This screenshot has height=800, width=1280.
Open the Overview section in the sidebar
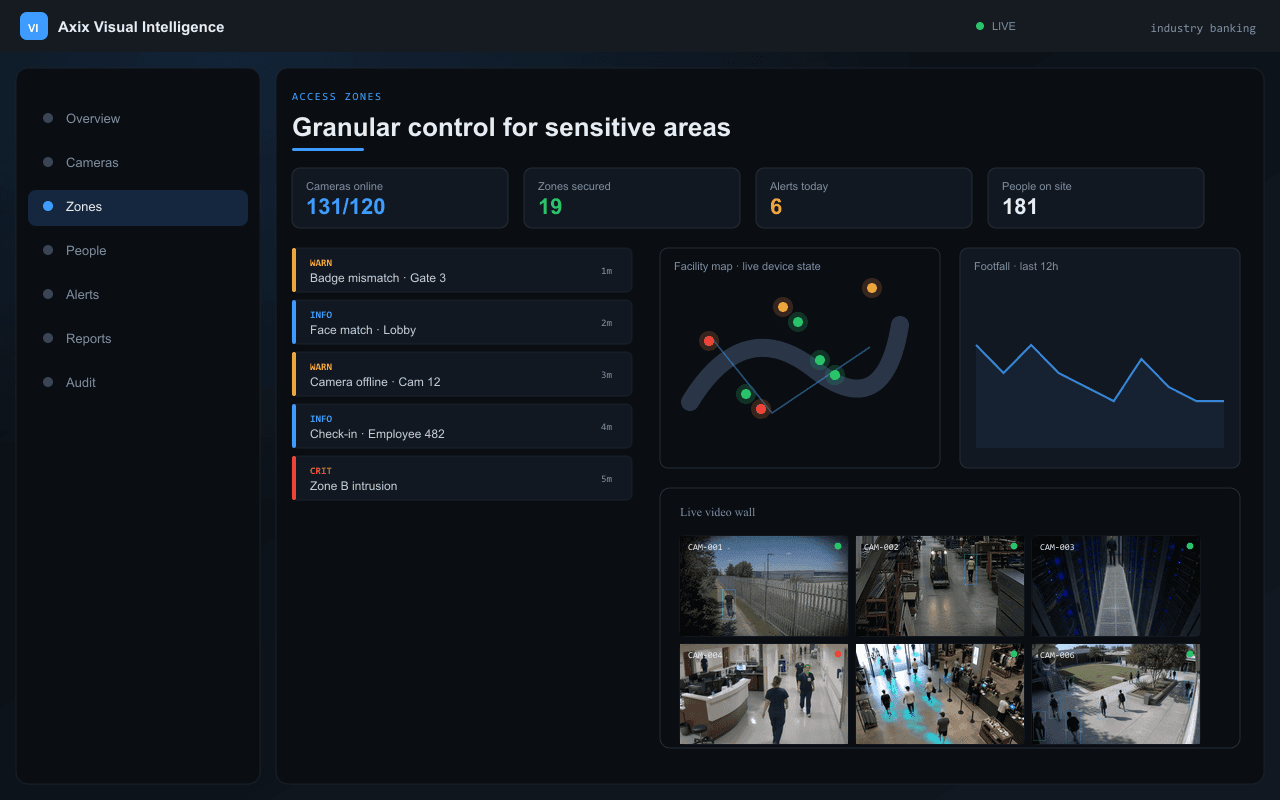(x=138, y=118)
